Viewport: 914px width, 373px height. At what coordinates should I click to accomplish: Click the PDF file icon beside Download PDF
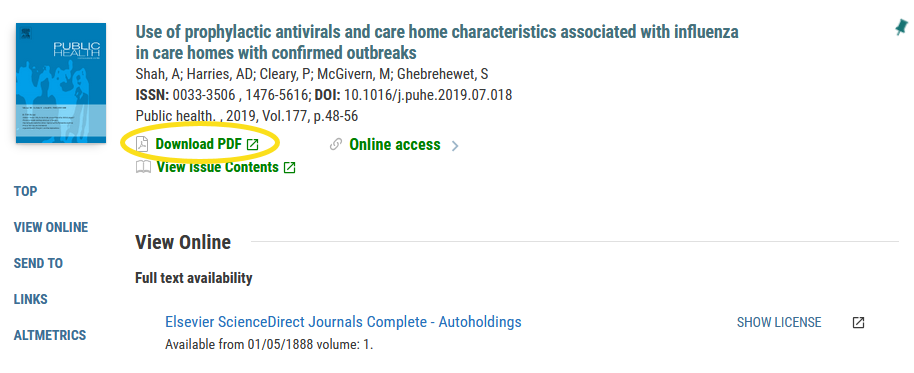click(x=142, y=144)
